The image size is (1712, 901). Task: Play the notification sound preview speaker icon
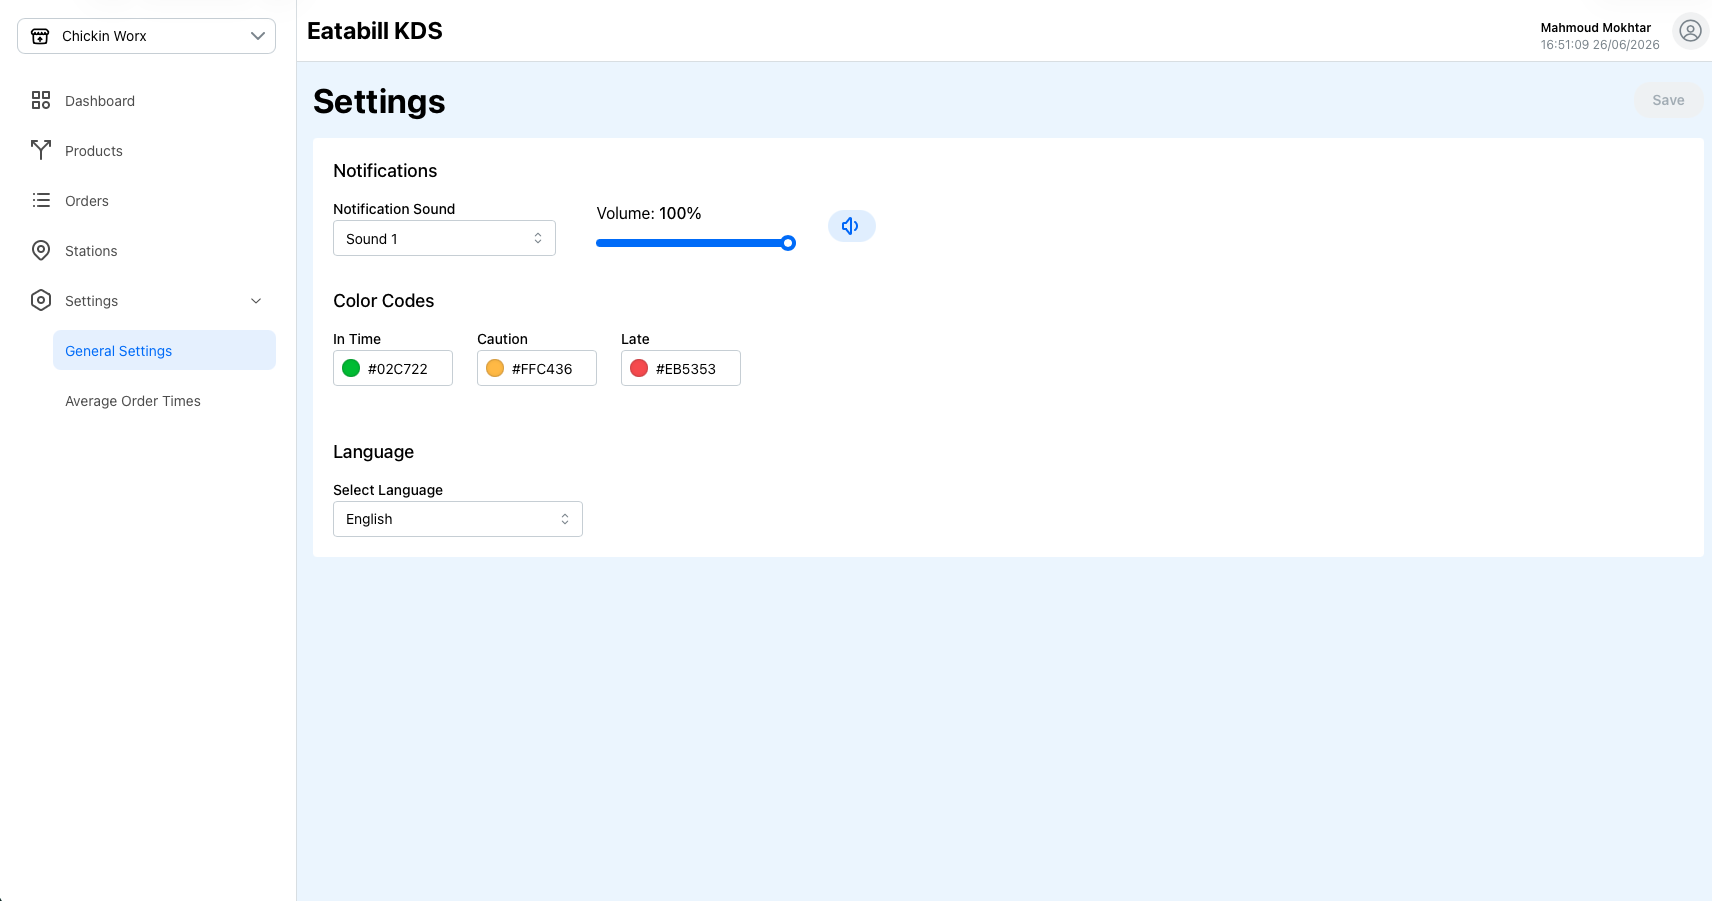tap(851, 226)
